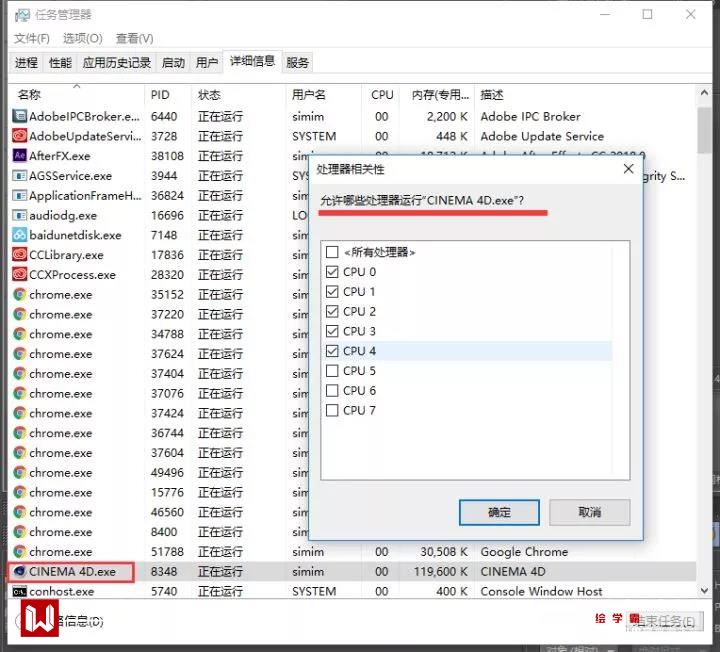The height and width of the screenshot is (652, 720).
Task: Switch to the 性能 tab
Action: tap(60, 62)
